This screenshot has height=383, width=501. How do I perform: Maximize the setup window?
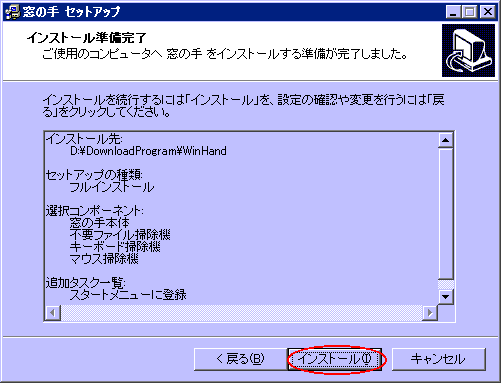pyautogui.click(x=470, y=12)
